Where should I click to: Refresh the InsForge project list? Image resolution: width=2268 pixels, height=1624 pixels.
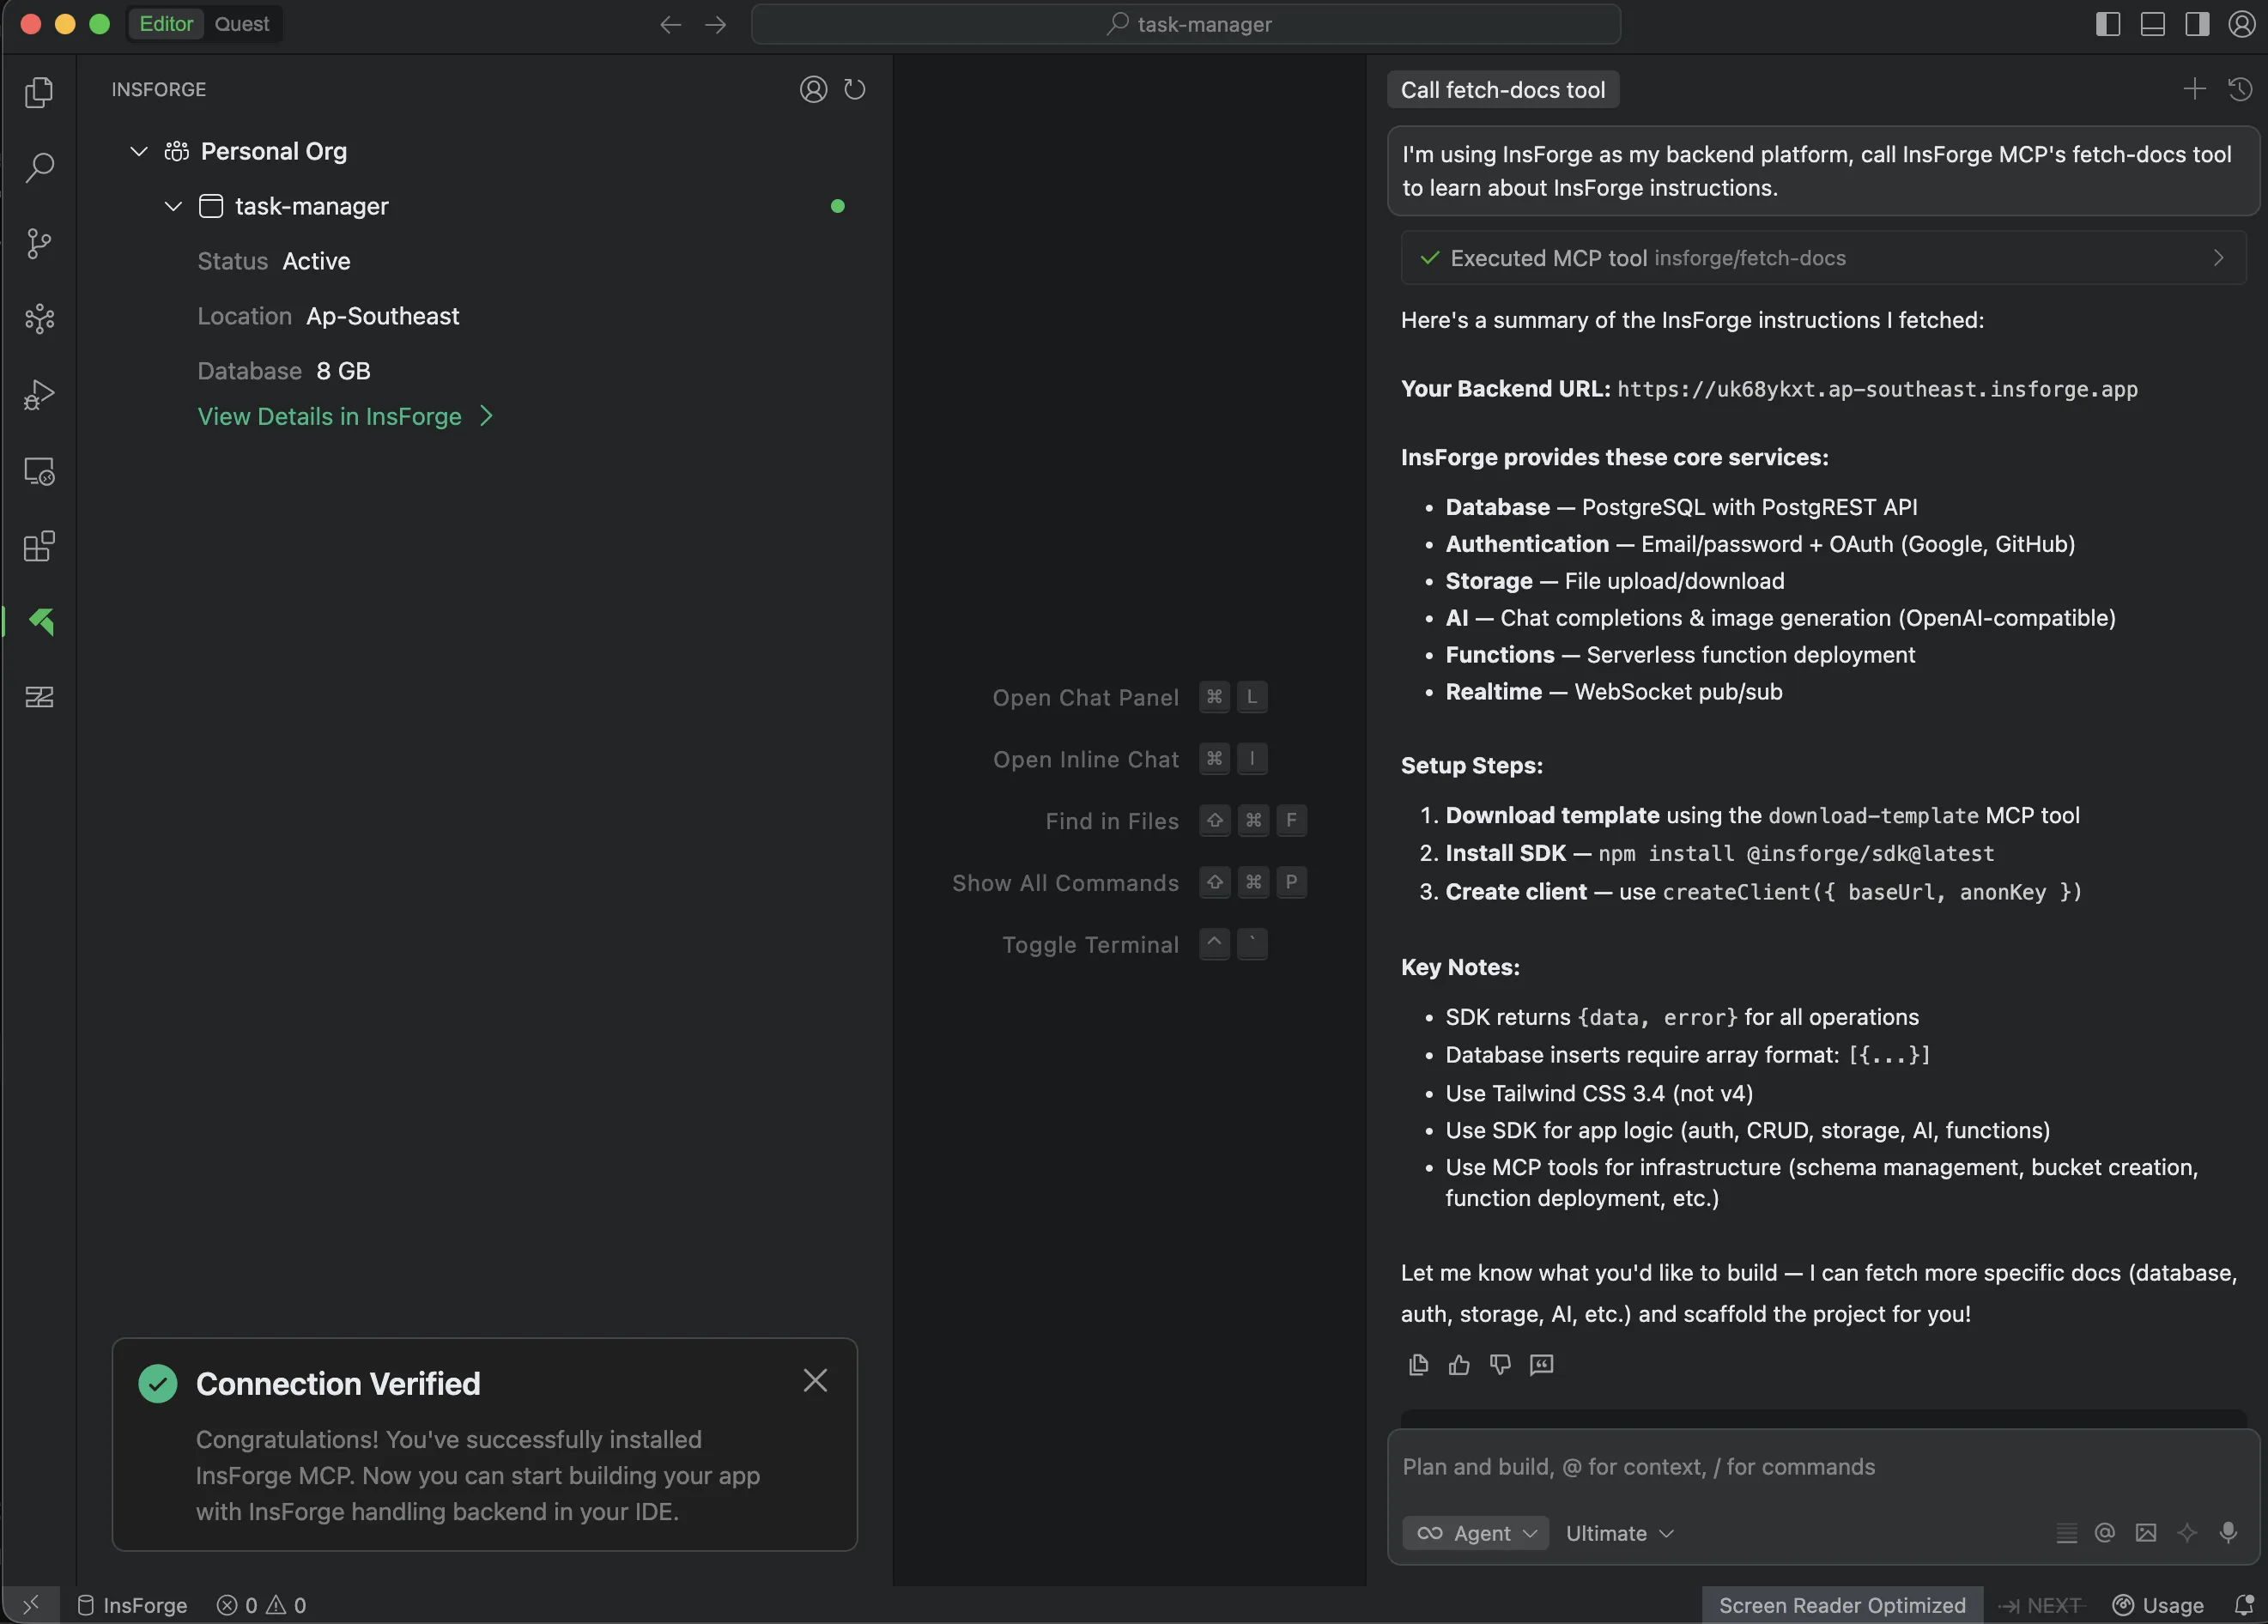tap(855, 90)
